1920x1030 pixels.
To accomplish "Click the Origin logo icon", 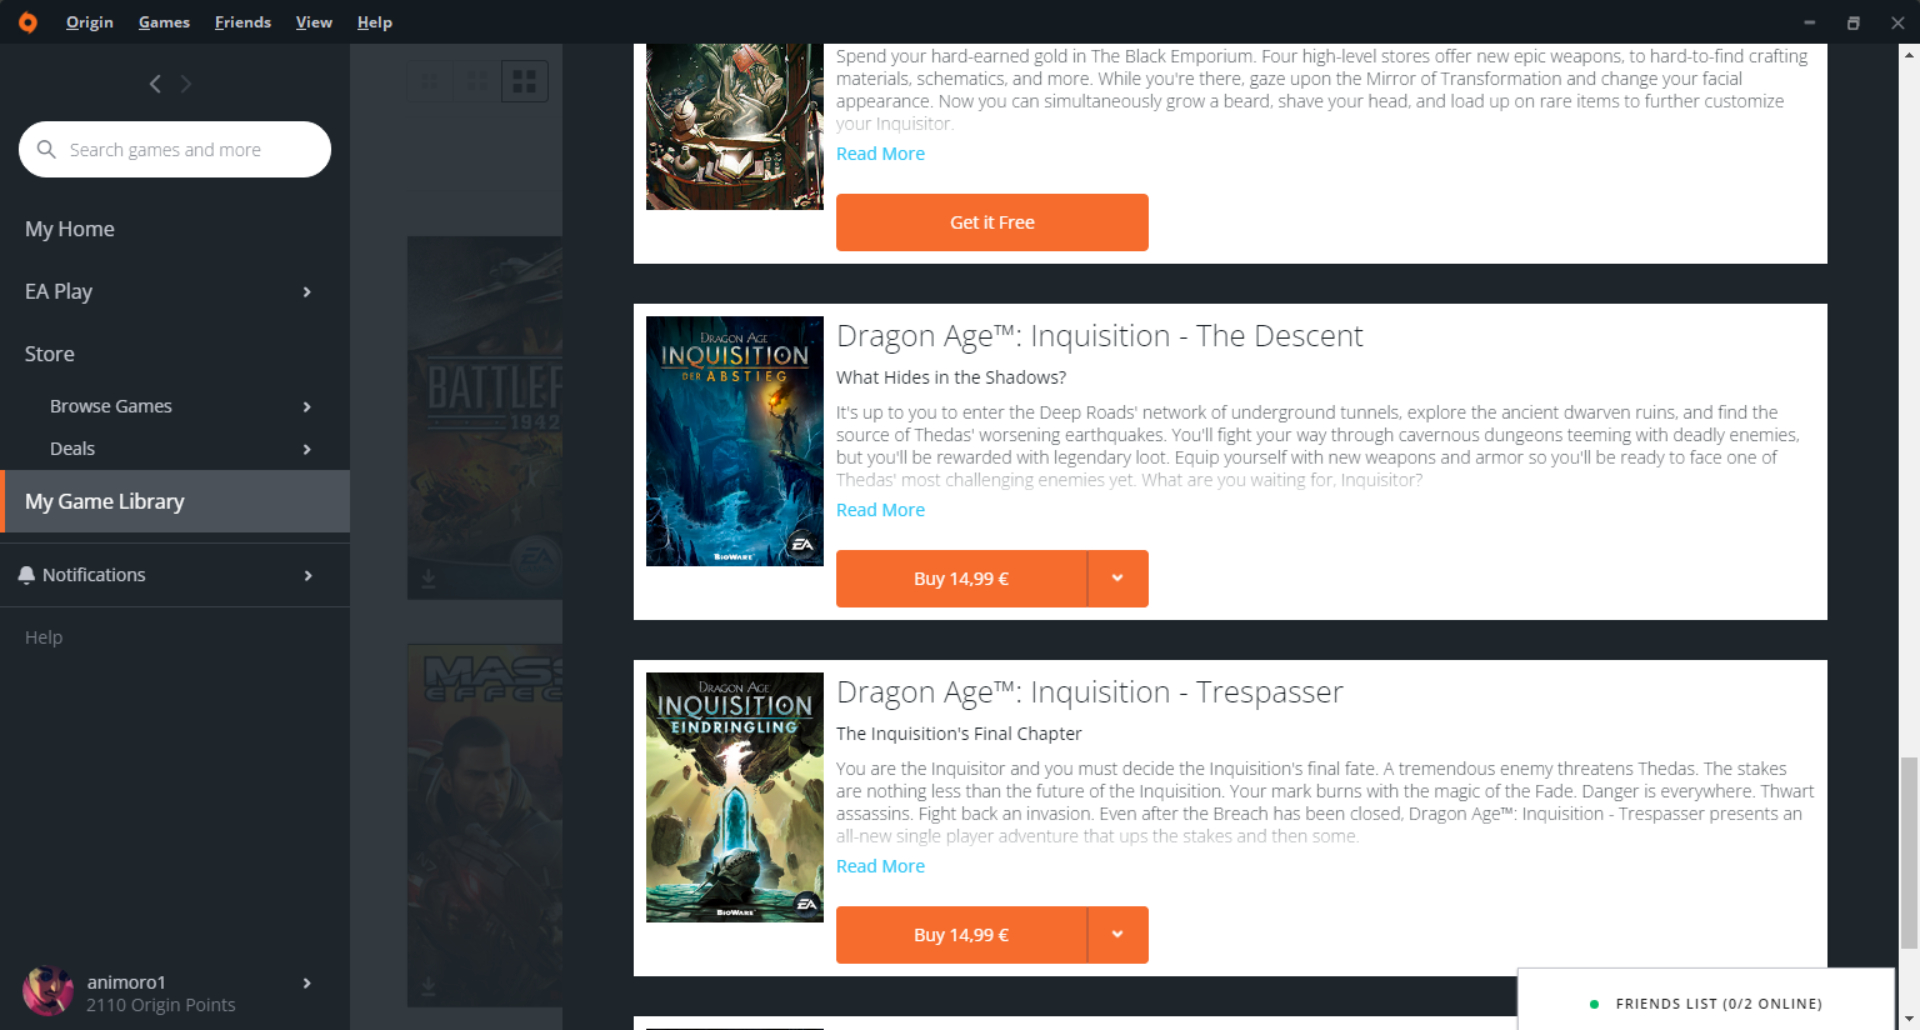I will pos(28,22).
